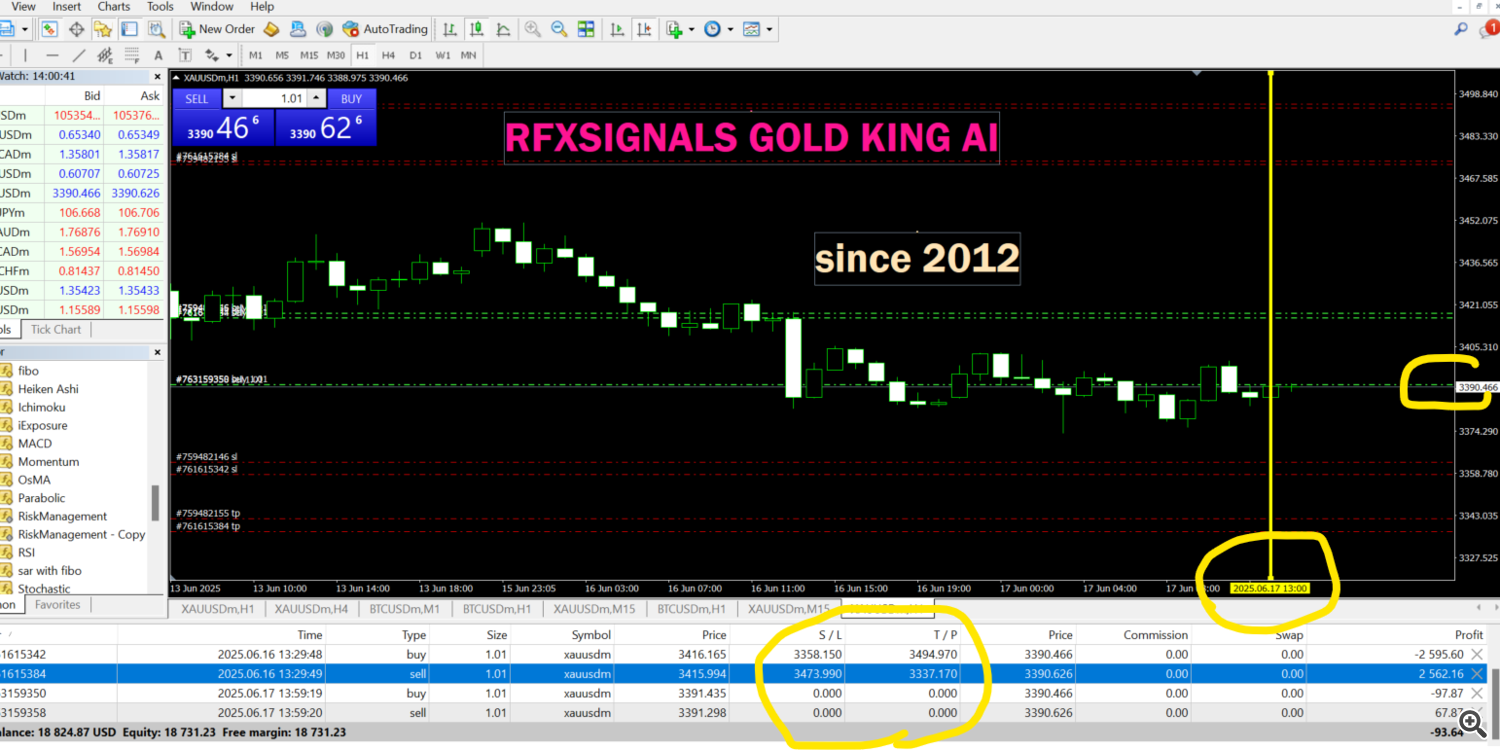Image resolution: width=1500 pixels, height=750 pixels.
Task: Toggle Chart Shift
Action: click(x=644, y=29)
